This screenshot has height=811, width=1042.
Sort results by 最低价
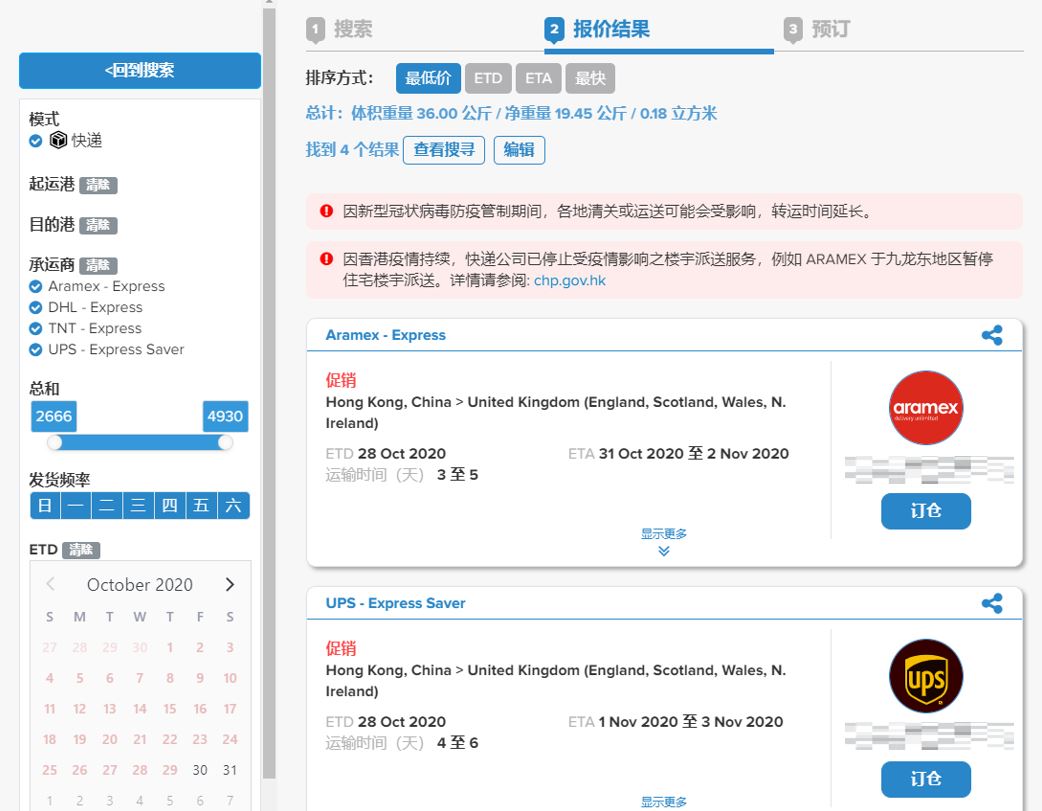pyautogui.click(x=428, y=78)
